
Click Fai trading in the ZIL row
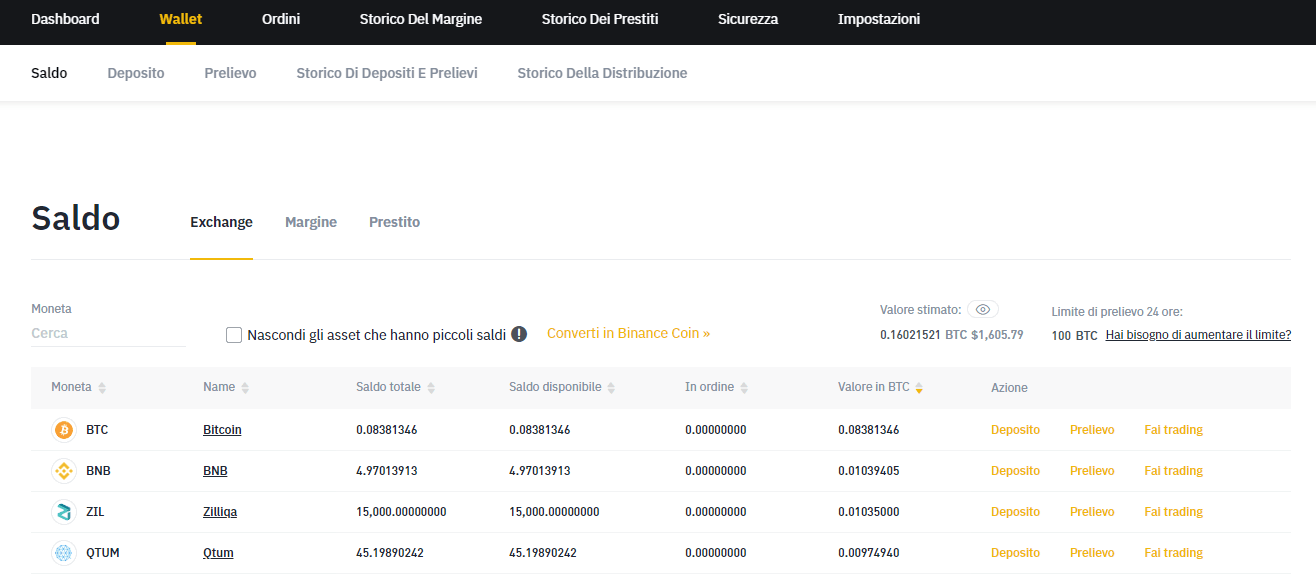pyautogui.click(x=1173, y=512)
